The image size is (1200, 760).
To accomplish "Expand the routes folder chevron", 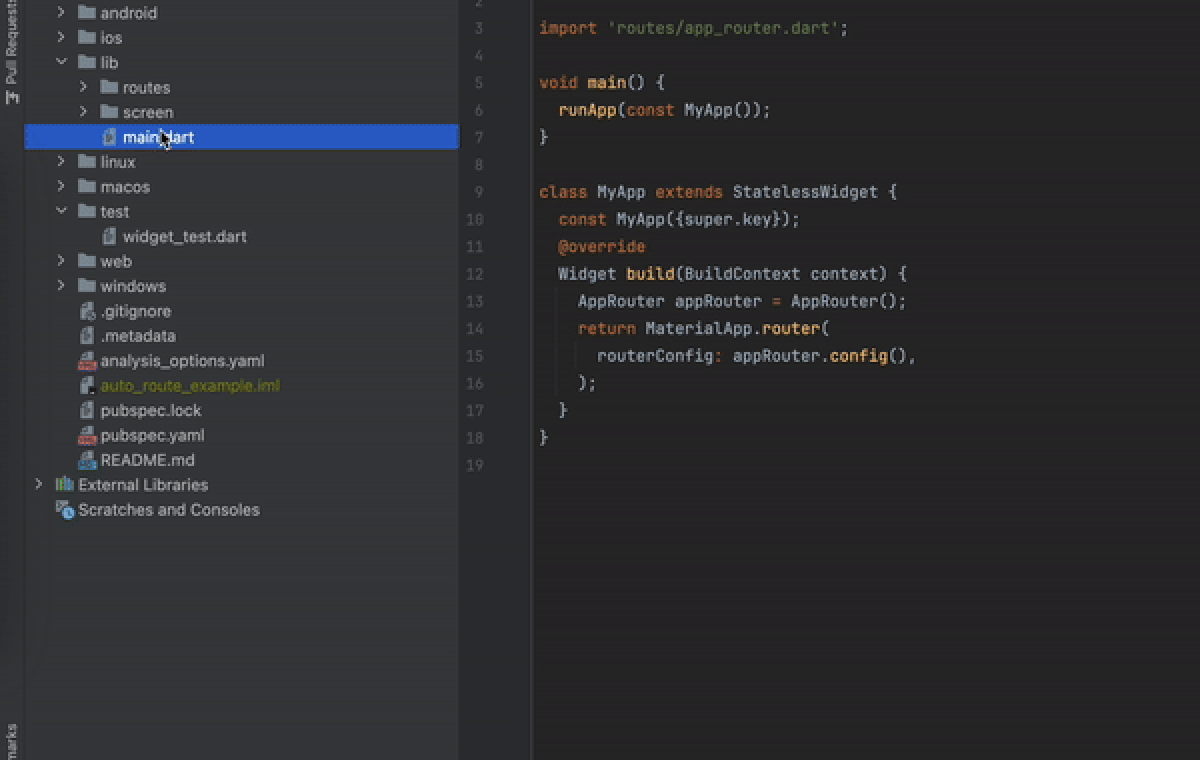I will pos(83,87).
